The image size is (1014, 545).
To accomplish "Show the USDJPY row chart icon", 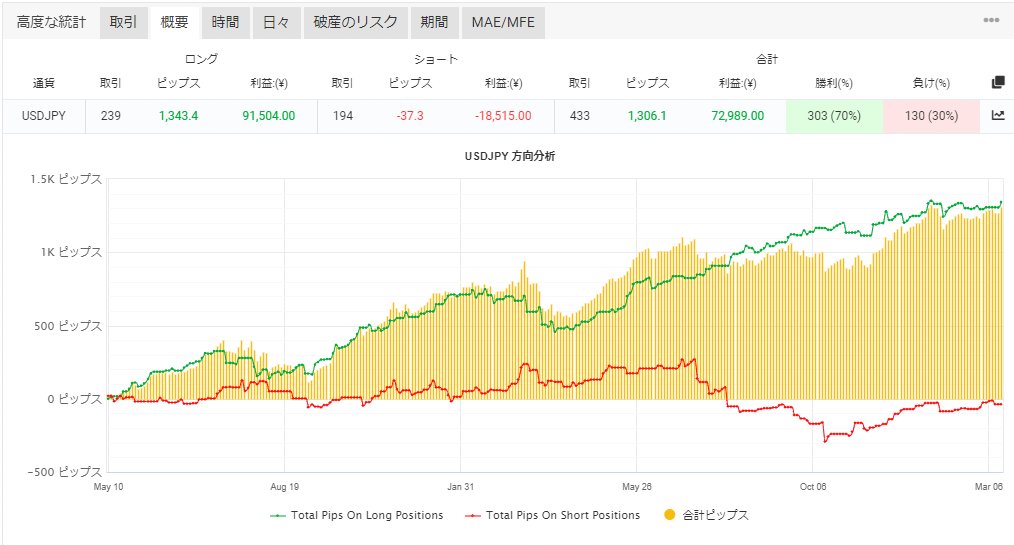I will (998, 116).
